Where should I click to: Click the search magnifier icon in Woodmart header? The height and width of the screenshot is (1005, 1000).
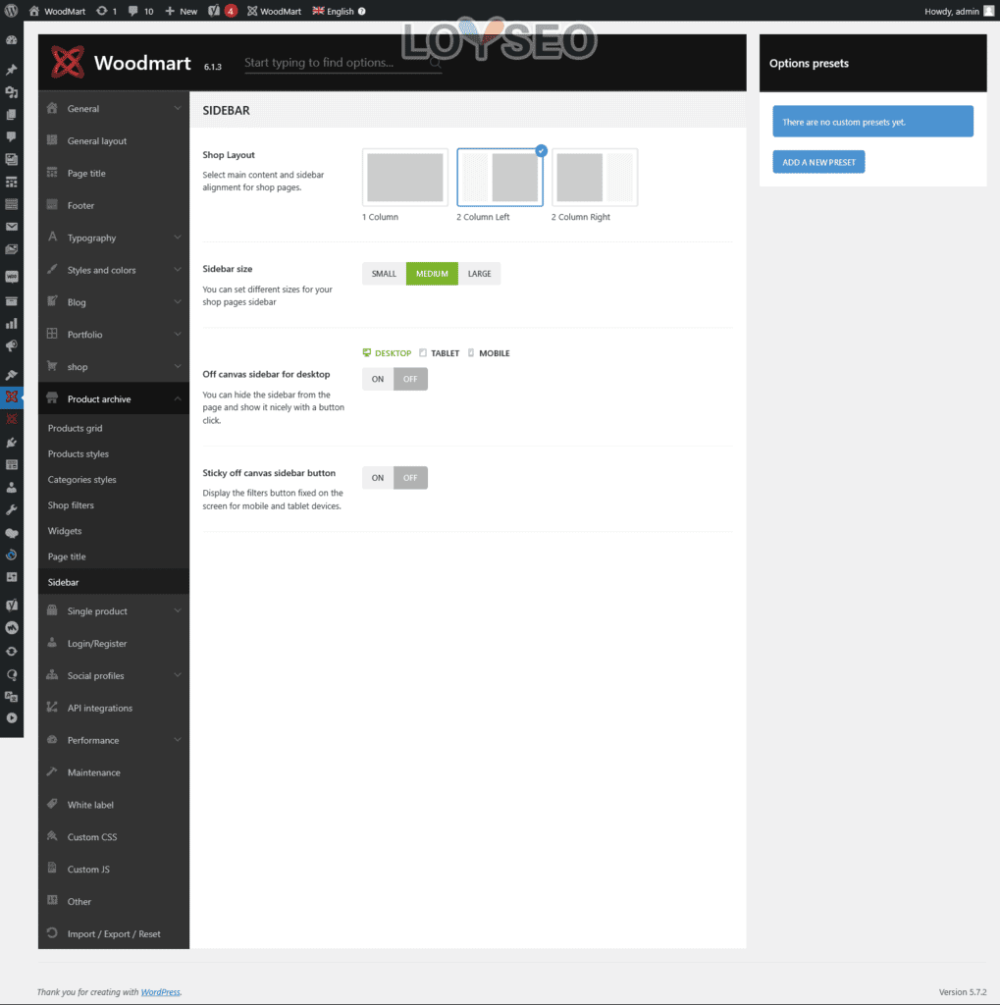click(435, 63)
